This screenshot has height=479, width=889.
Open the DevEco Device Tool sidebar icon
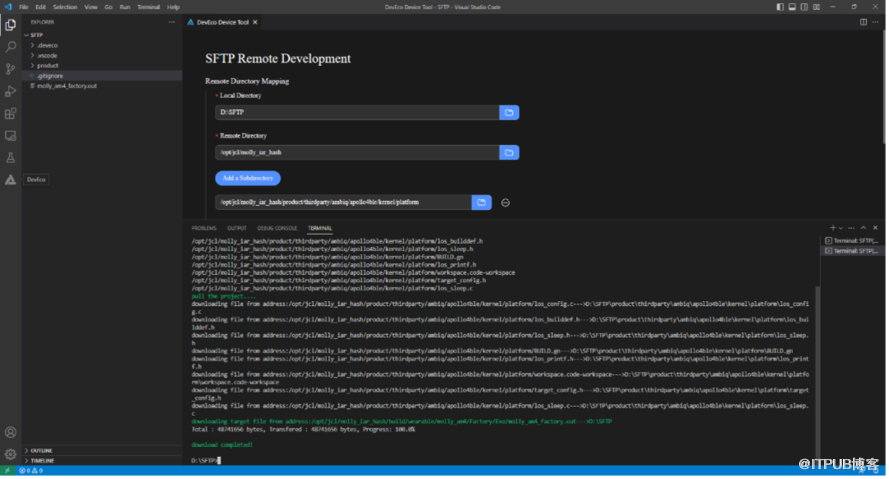(10, 180)
